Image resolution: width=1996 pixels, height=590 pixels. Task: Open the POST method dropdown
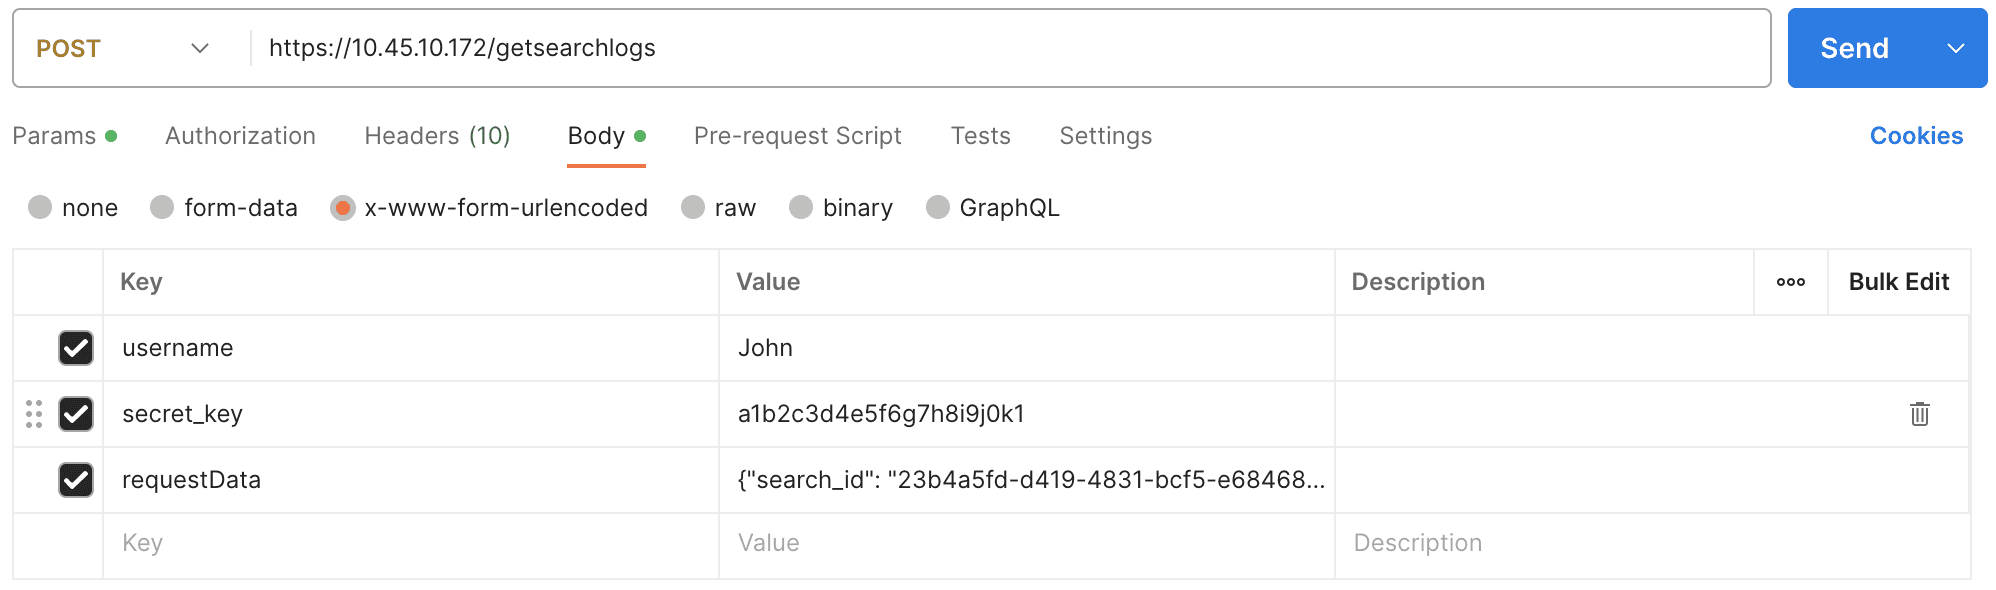pyautogui.click(x=124, y=48)
